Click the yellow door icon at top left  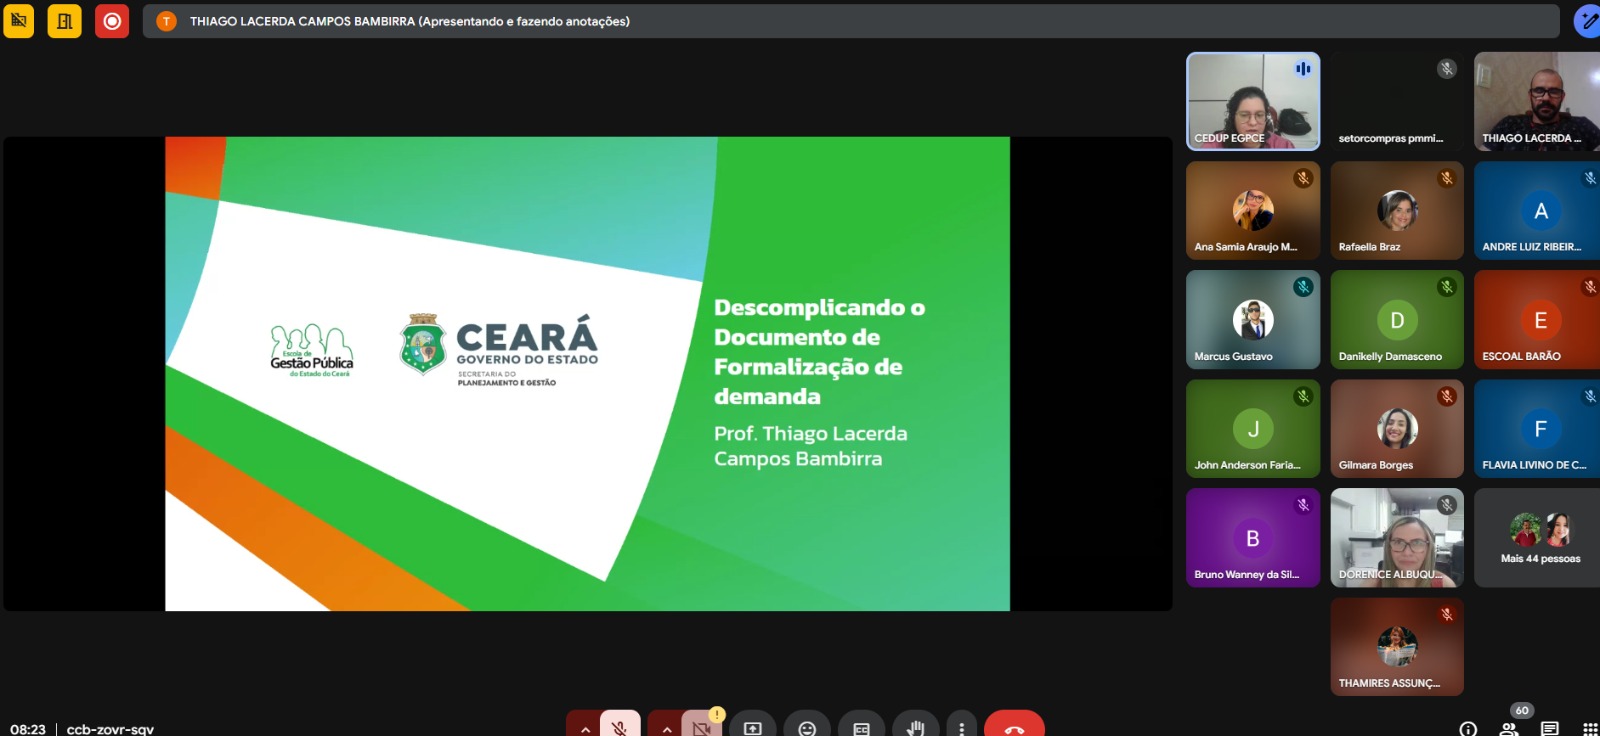pyautogui.click(x=64, y=21)
